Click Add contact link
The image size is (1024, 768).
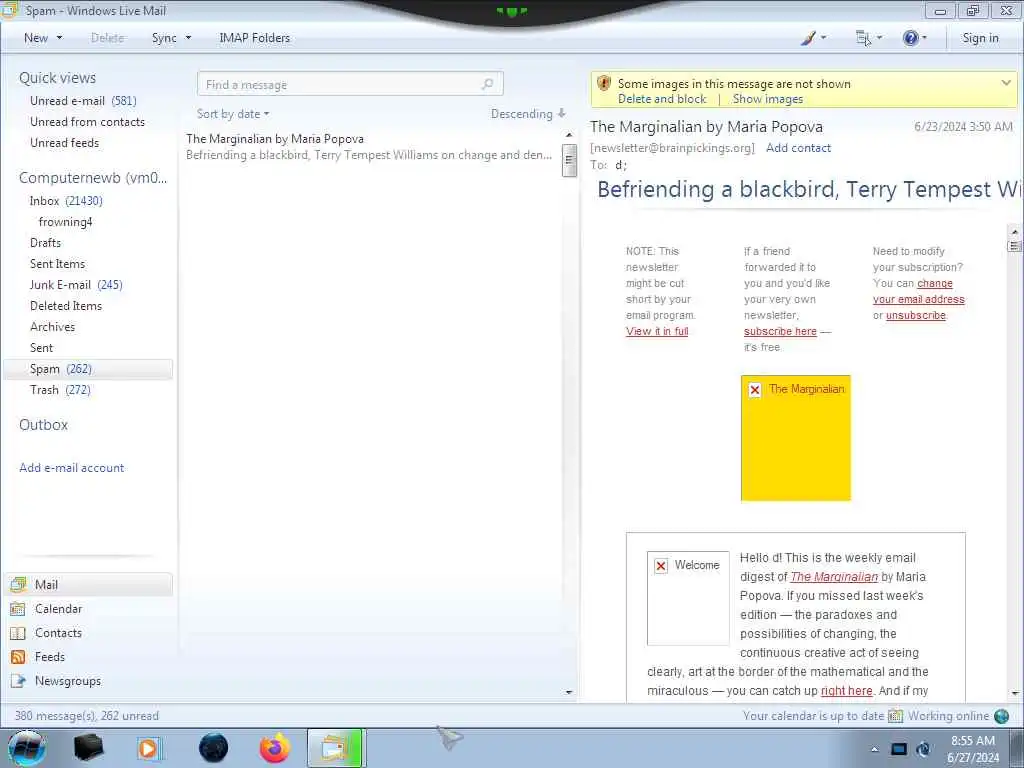(798, 148)
